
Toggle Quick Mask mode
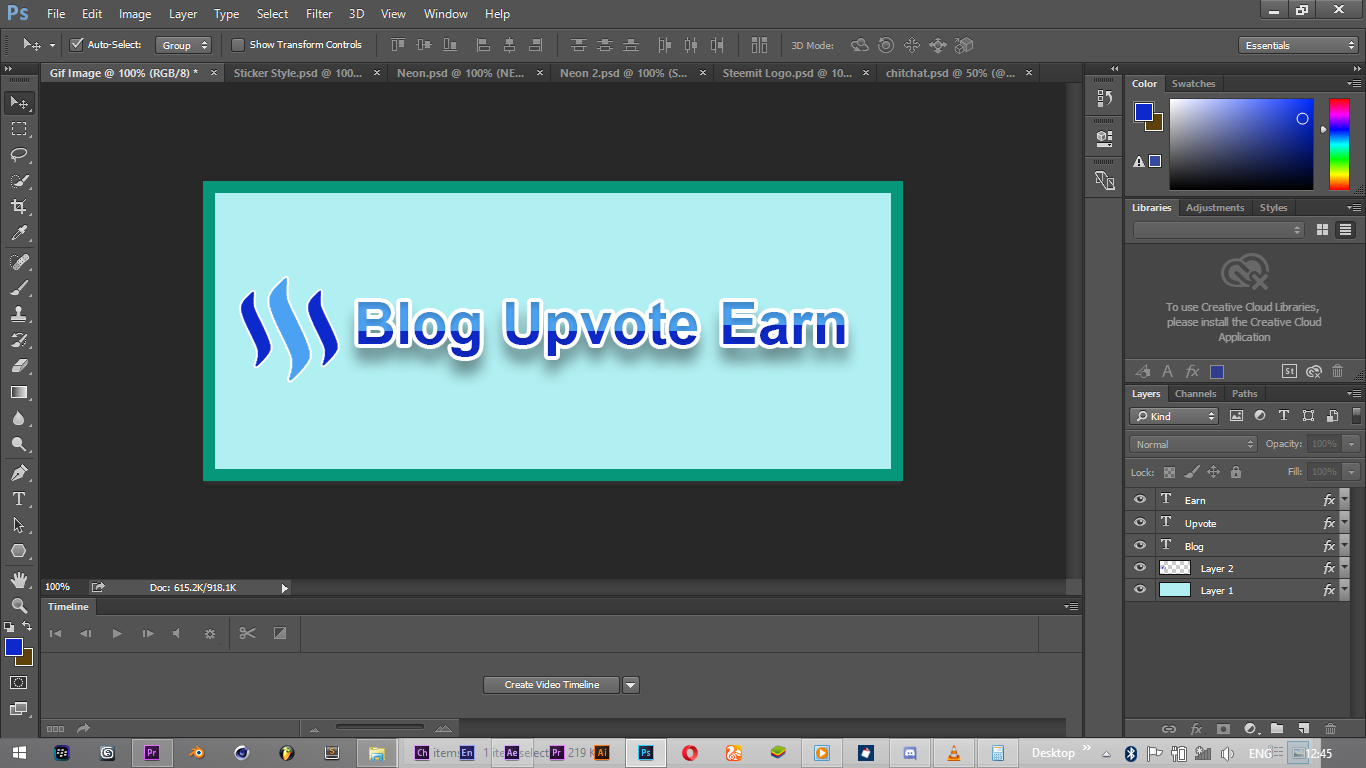(19, 683)
